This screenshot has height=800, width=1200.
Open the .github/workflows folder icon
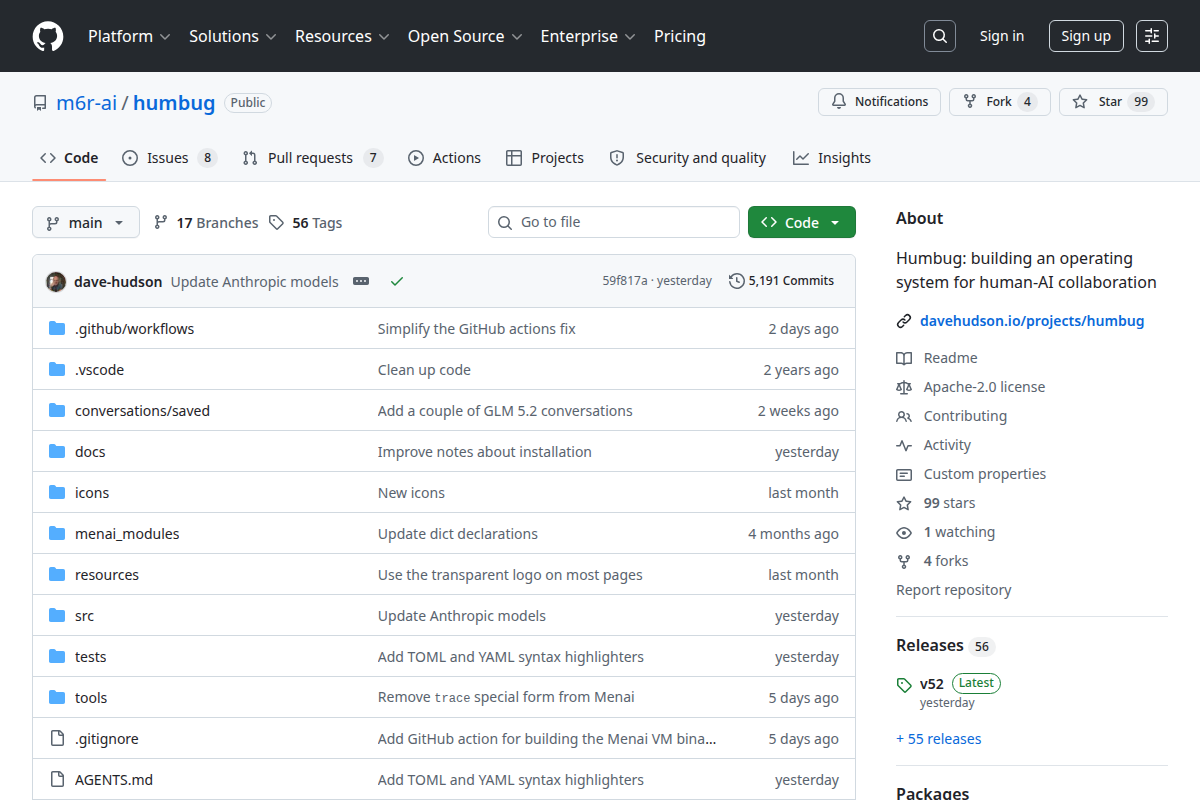(x=57, y=329)
